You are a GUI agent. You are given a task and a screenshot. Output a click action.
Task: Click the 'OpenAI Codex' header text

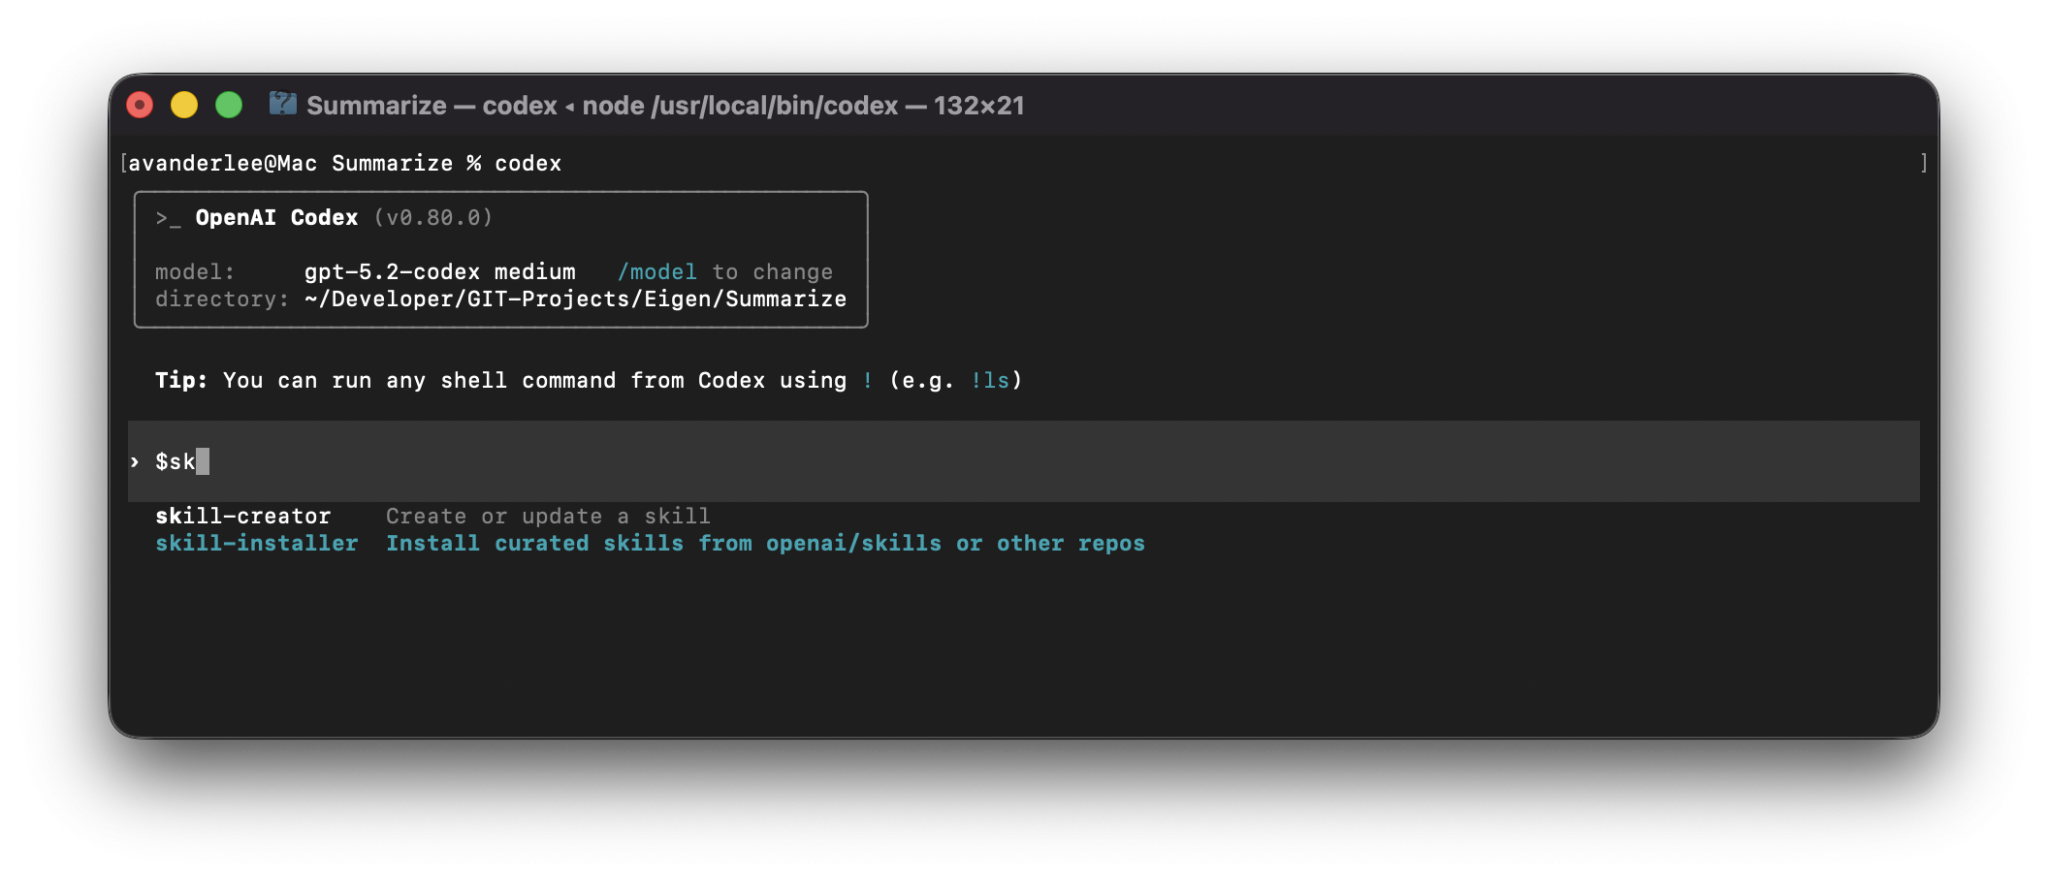[x=276, y=218]
